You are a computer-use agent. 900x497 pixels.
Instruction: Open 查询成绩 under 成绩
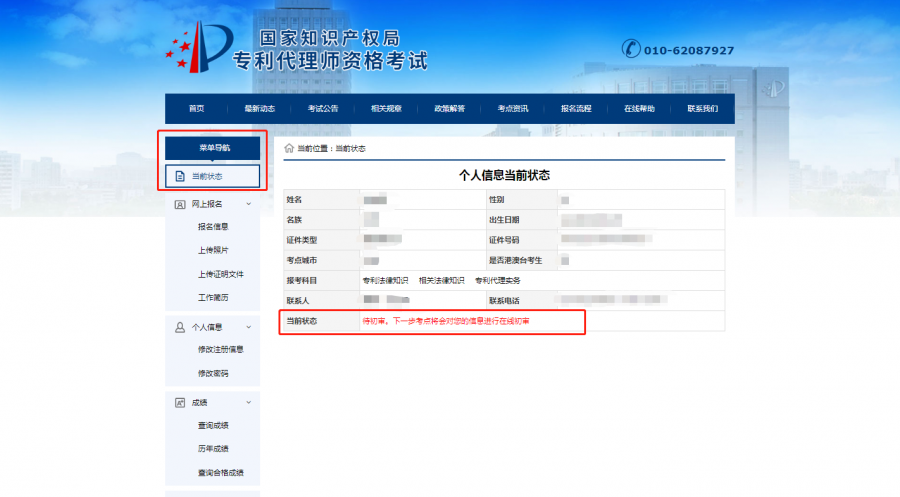point(213,425)
